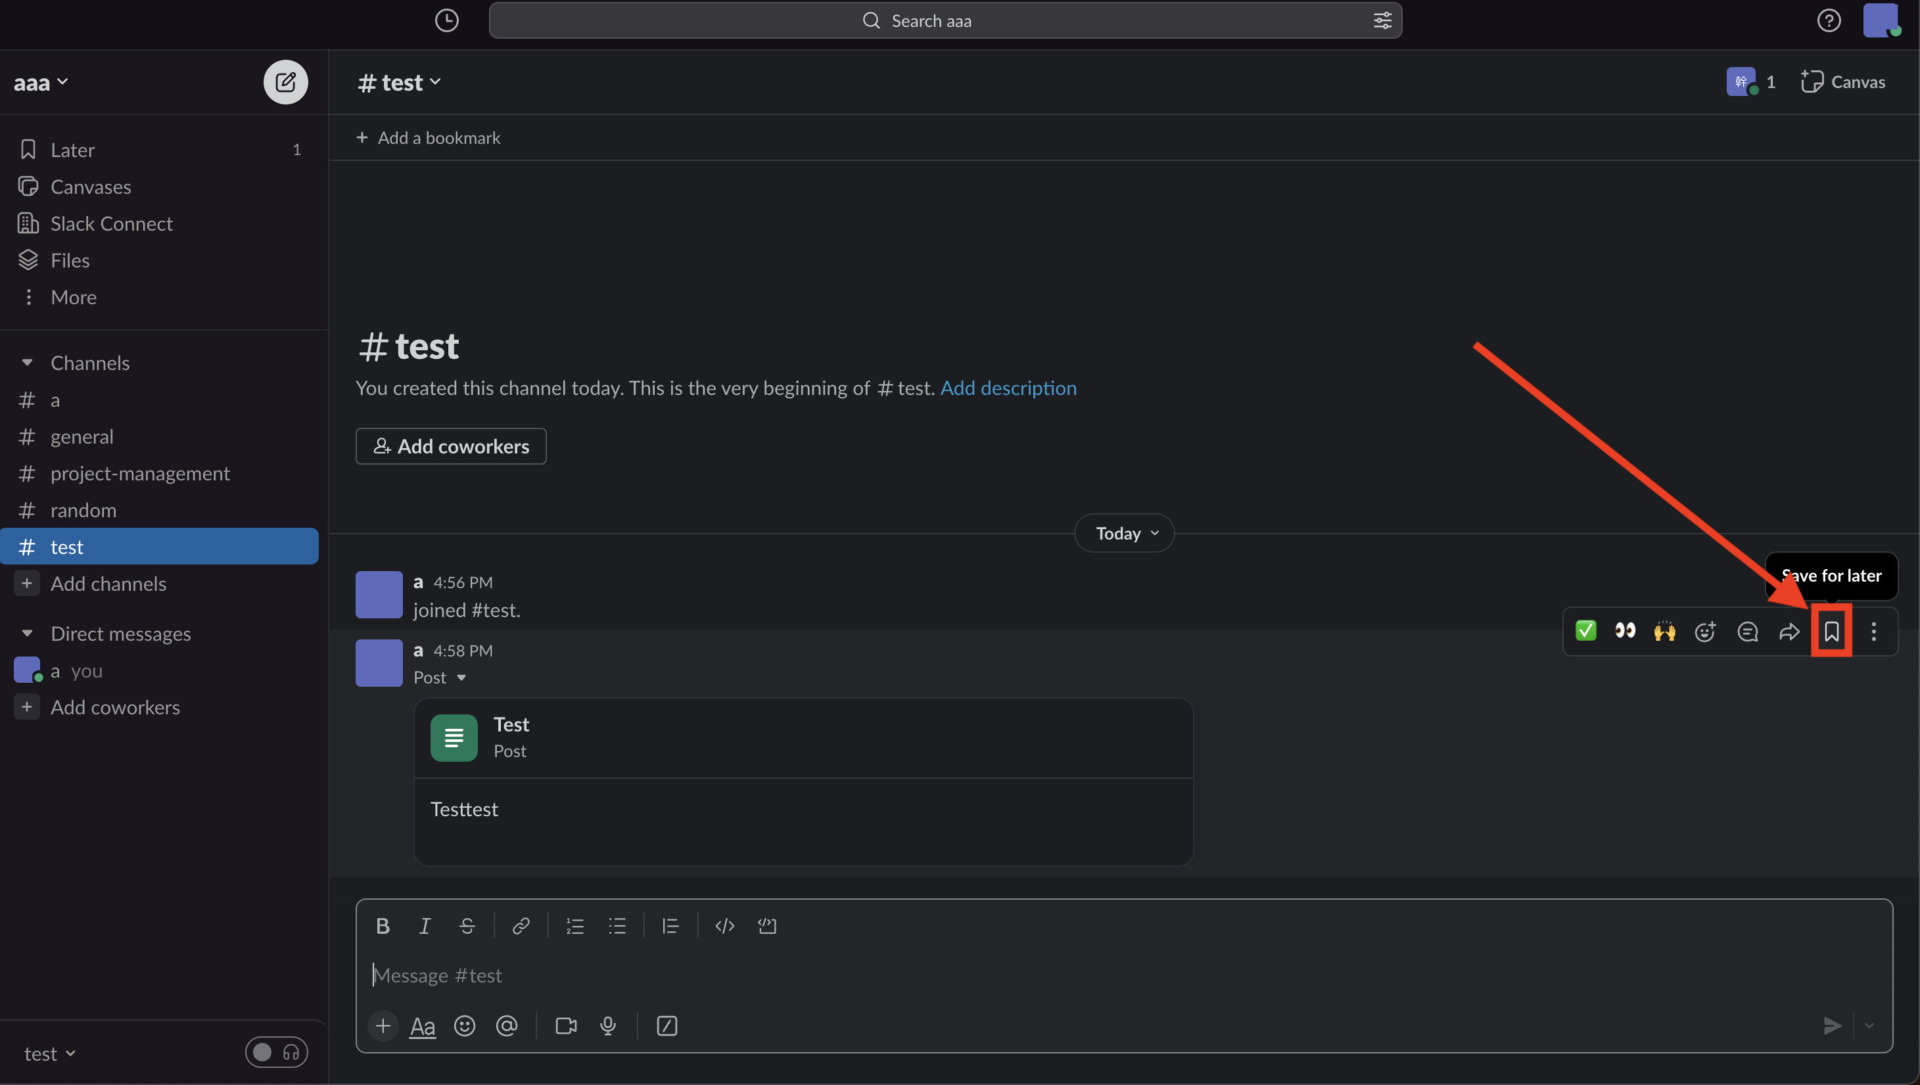This screenshot has width=1920, height=1085.
Task: Open message history using clock icon
Action: (x=446, y=20)
